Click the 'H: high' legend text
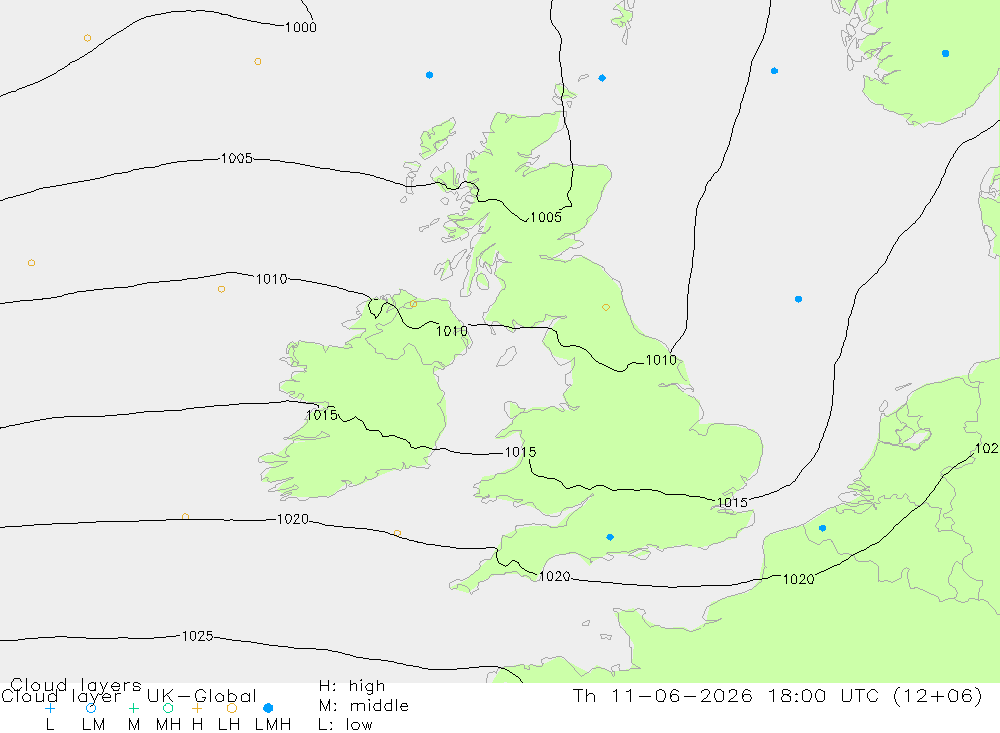This screenshot has height=733, width=1000. [352, 686]
